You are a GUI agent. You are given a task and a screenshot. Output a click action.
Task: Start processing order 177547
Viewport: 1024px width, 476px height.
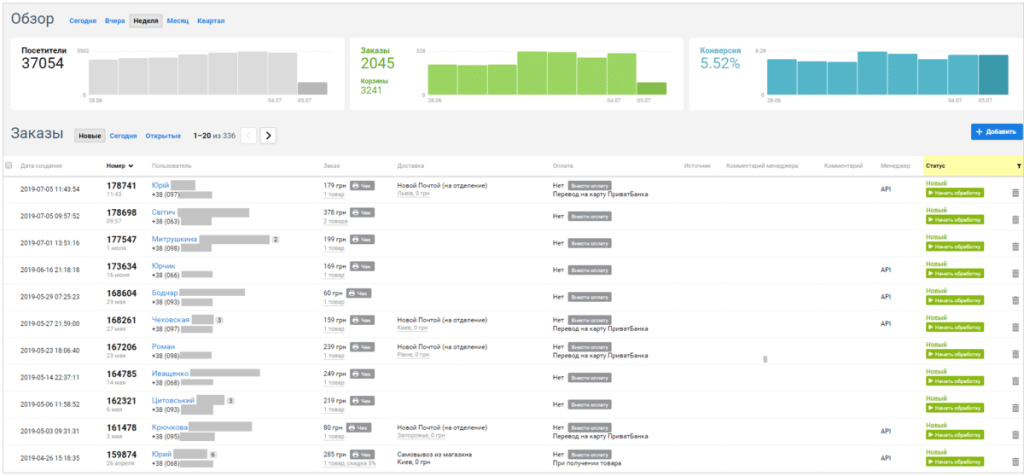pyautogui.click(x=954, y=247)
